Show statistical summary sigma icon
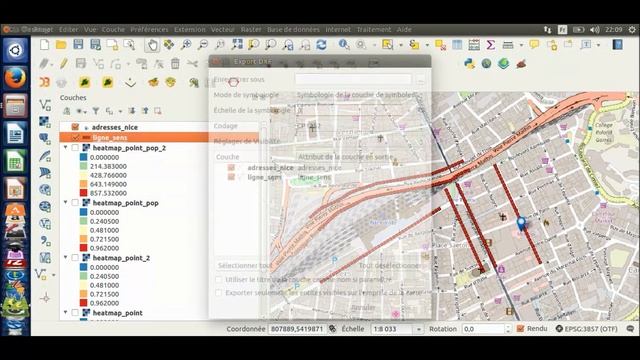The height and width of the screenshot is (360, 640). coord(491,44)
